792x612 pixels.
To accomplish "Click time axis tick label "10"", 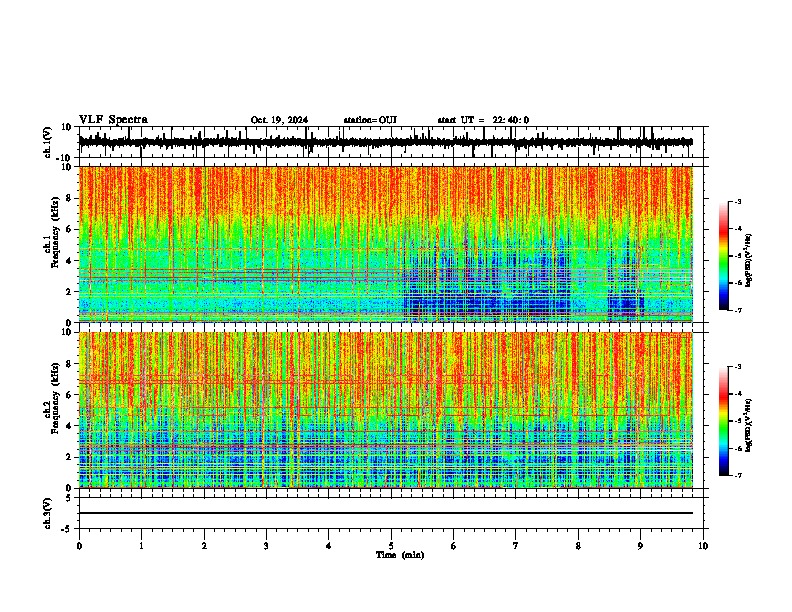I will pyautogui.click(x=703, y=546).
